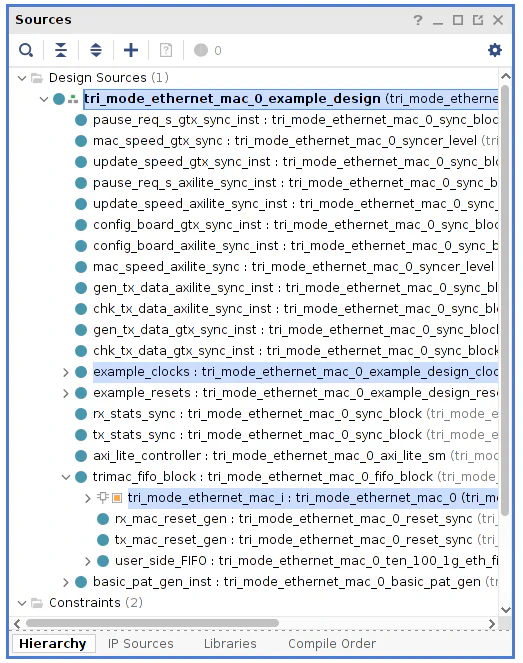
Task: Expand the basic_pat_gen_inst node
Action: point(66,582)
